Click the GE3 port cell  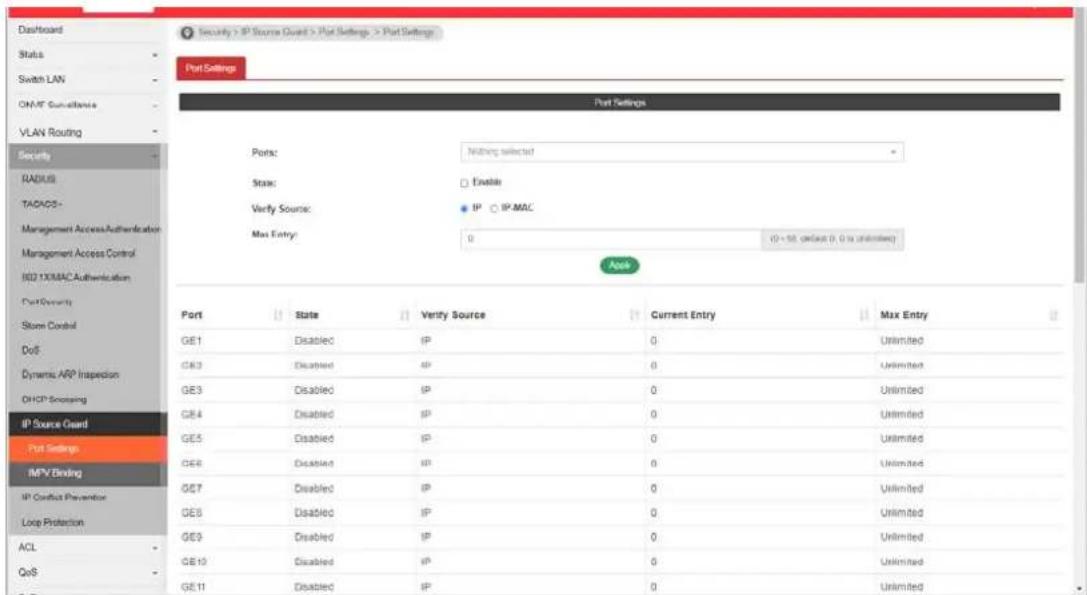click(x=191, y=390)
